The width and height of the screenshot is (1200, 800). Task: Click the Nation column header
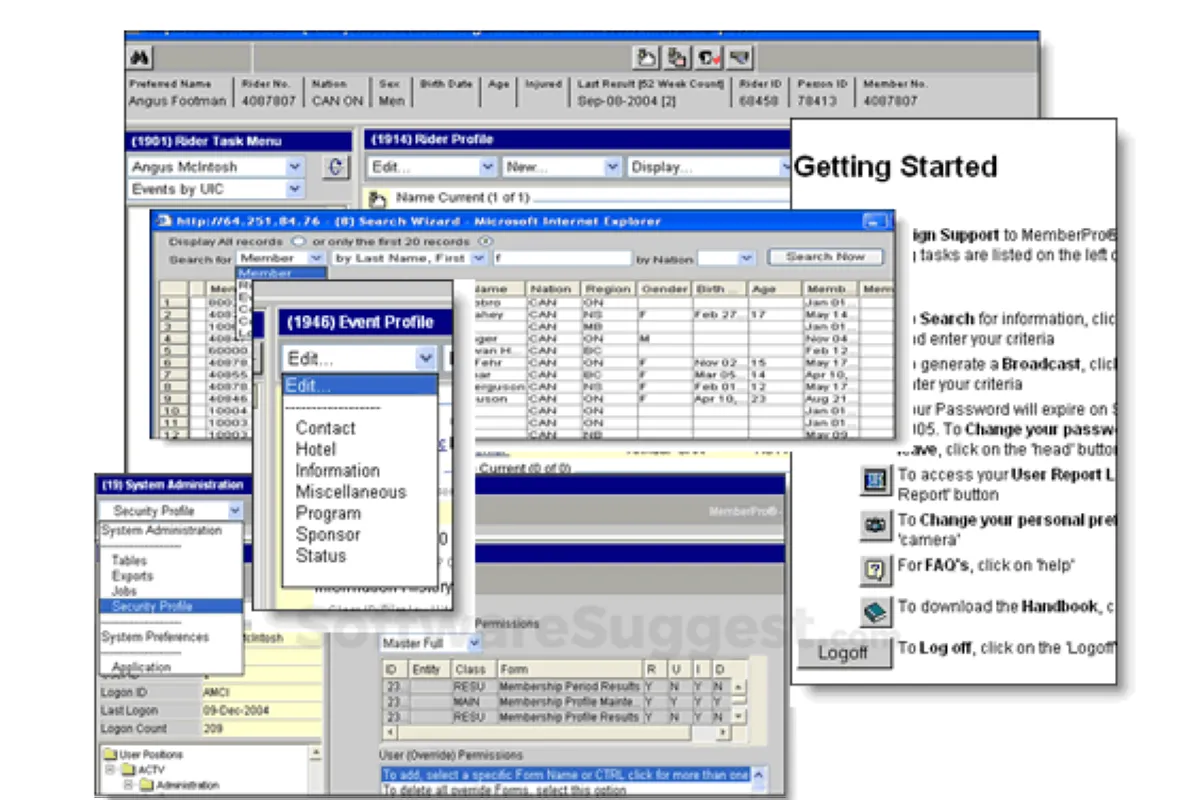551,289
